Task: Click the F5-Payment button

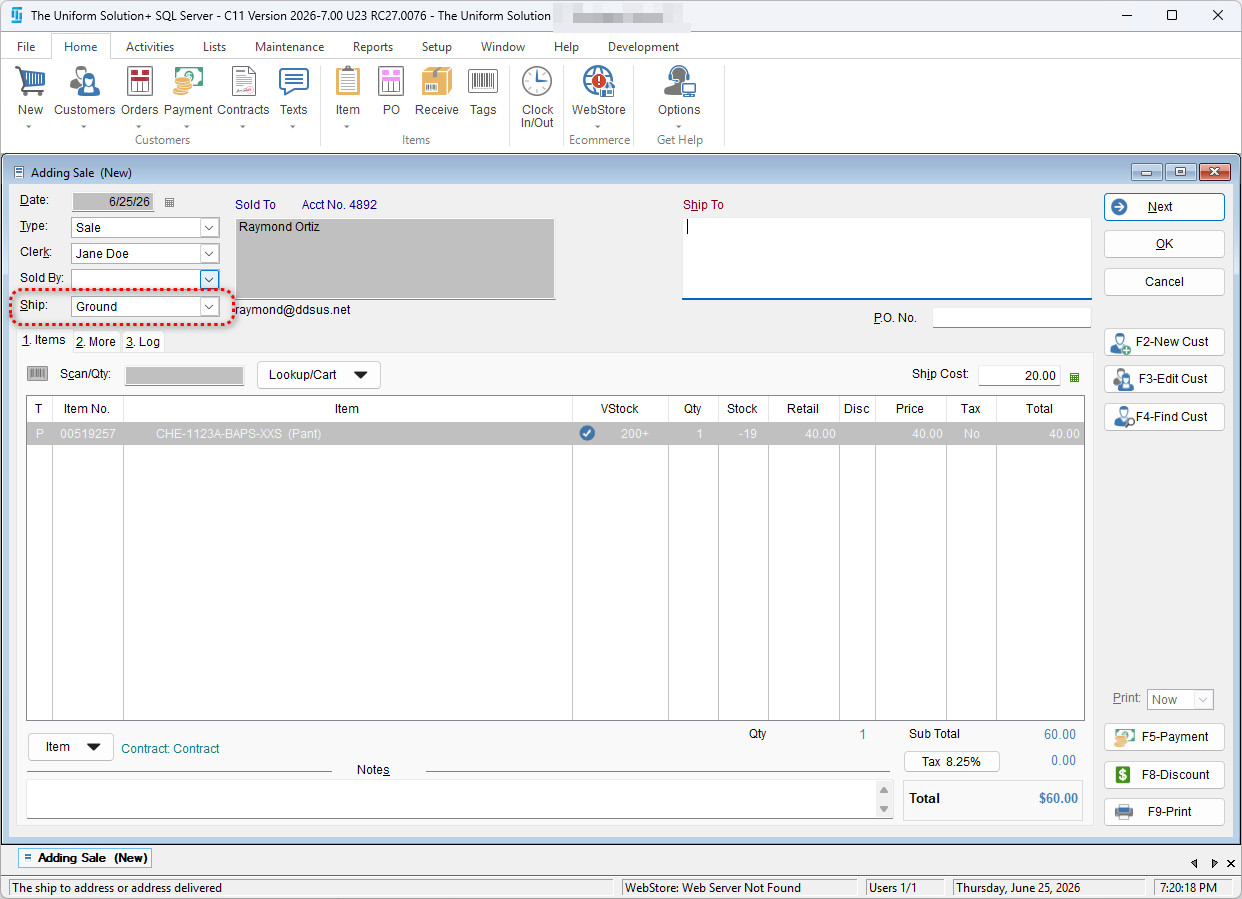Action: tap(1164, 737)
